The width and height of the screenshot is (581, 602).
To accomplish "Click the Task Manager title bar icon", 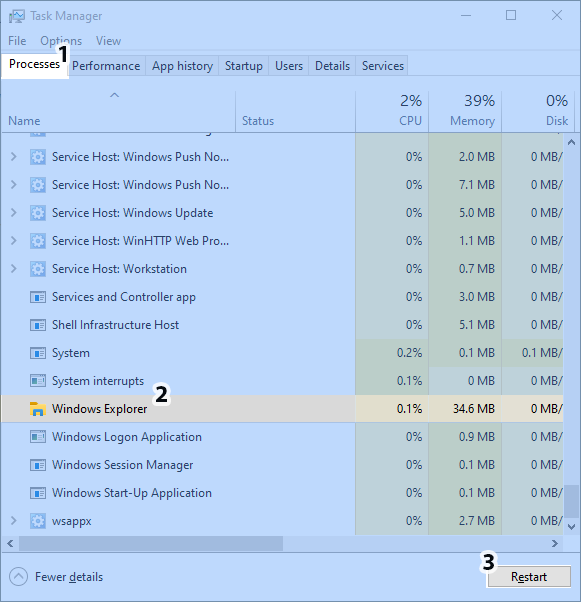I will [17, 16].
